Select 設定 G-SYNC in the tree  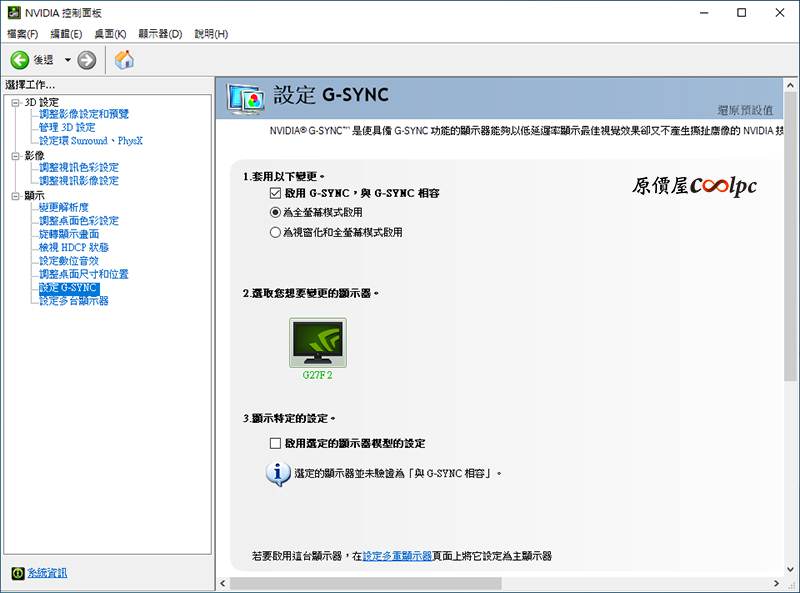click(x=69, y=287)
